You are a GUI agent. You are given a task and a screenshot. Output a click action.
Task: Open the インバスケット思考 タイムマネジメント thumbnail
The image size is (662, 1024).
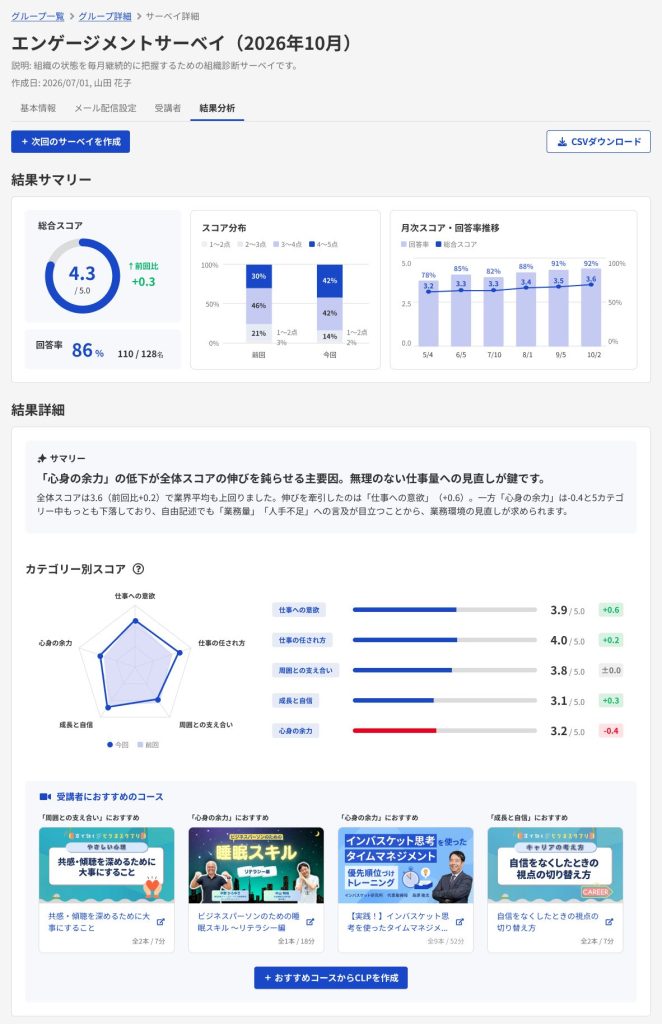(405, 865)
